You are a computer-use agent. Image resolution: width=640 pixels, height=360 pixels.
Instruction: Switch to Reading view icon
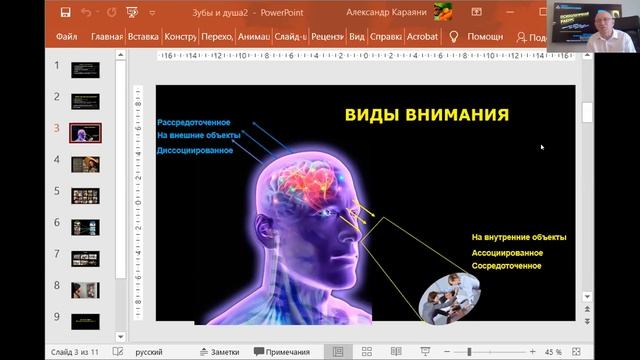[x=396, y=351]
